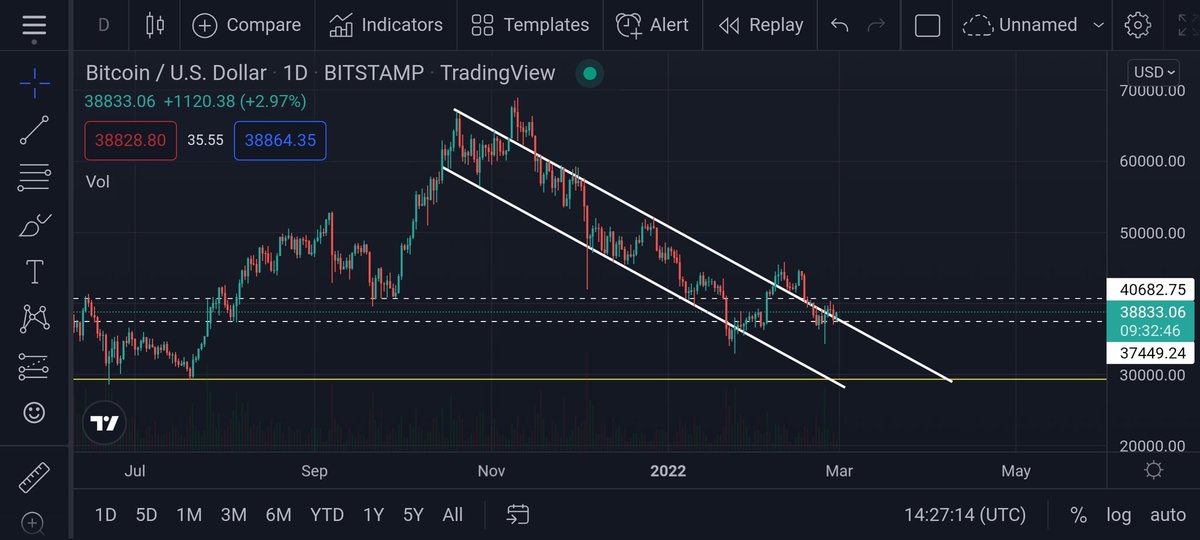This screenshot has height=540, width=1200.
Task: Open the Unnamed layout dropdown
Action: 1034,25
